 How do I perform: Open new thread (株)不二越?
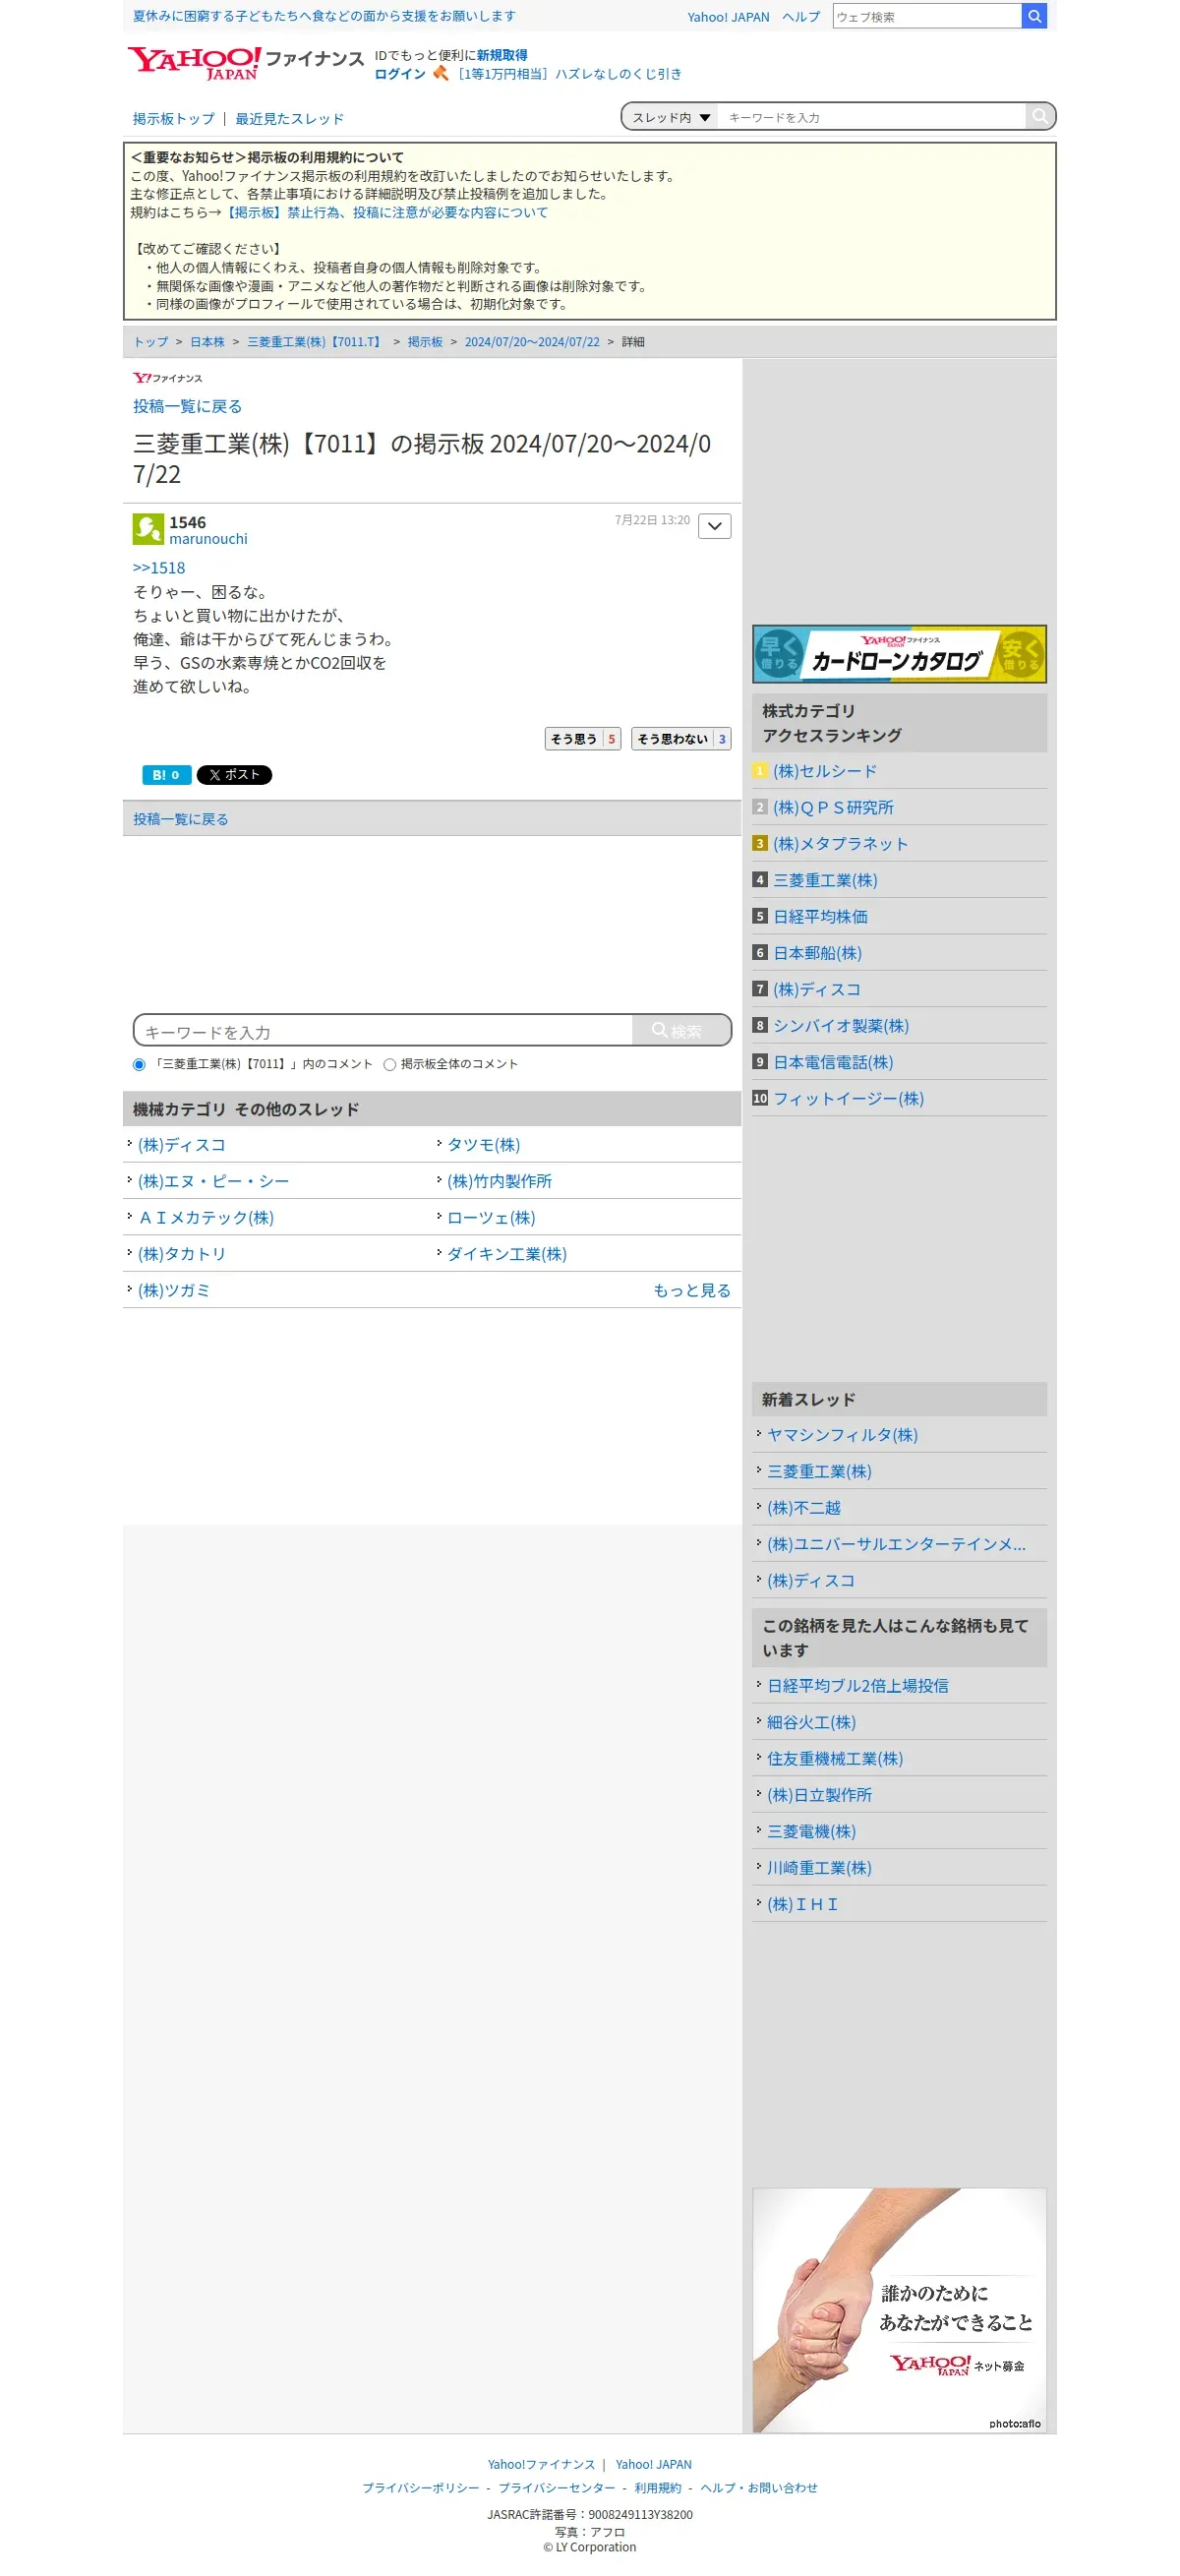pos(804,1508)
